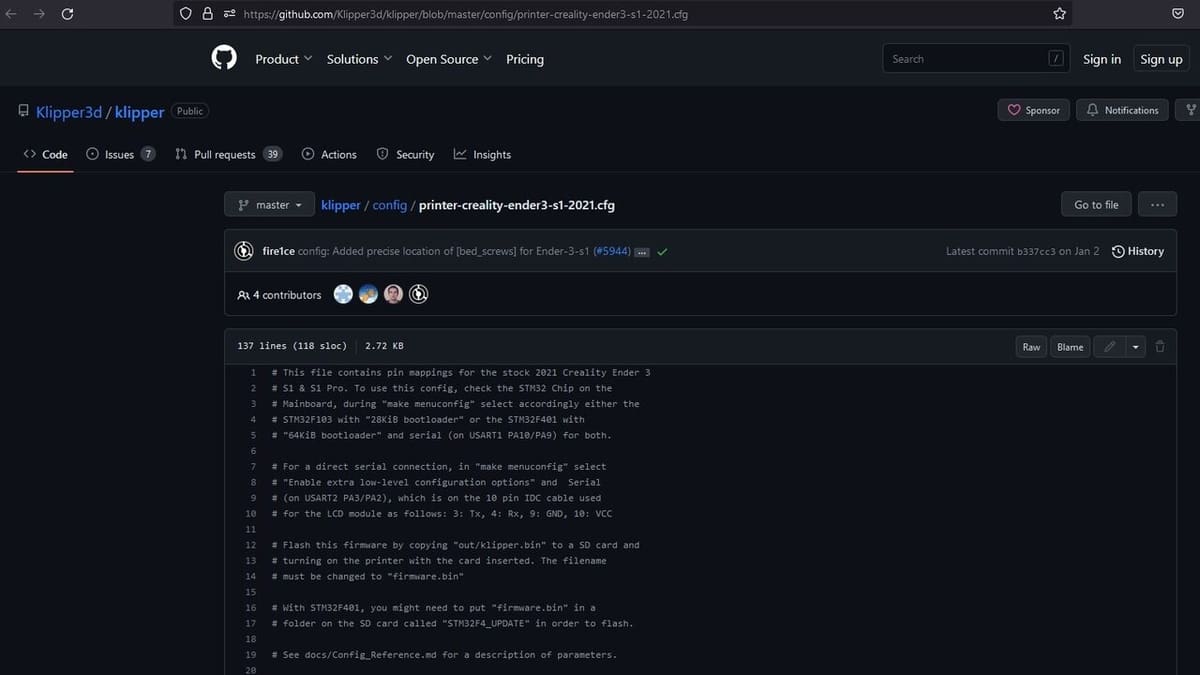Screen dimensions: 1200x675
Task: Open third contributor avatar
Action: [x=394, y=294]
